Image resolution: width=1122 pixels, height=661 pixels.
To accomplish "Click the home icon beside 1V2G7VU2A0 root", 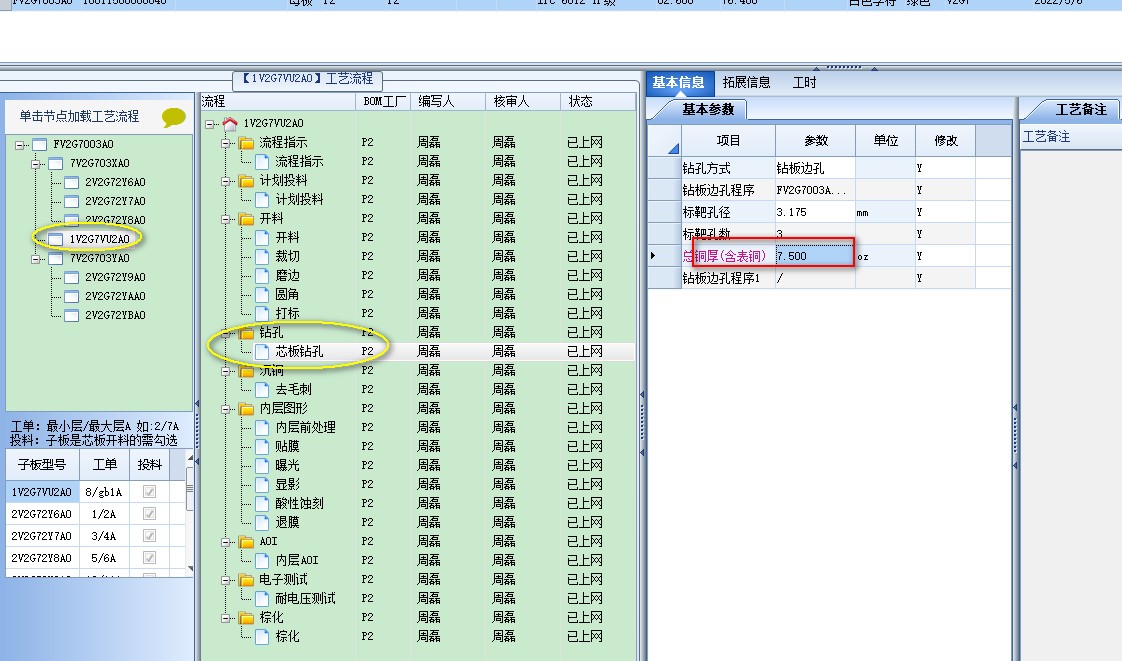I will click(x=230, y=124).
